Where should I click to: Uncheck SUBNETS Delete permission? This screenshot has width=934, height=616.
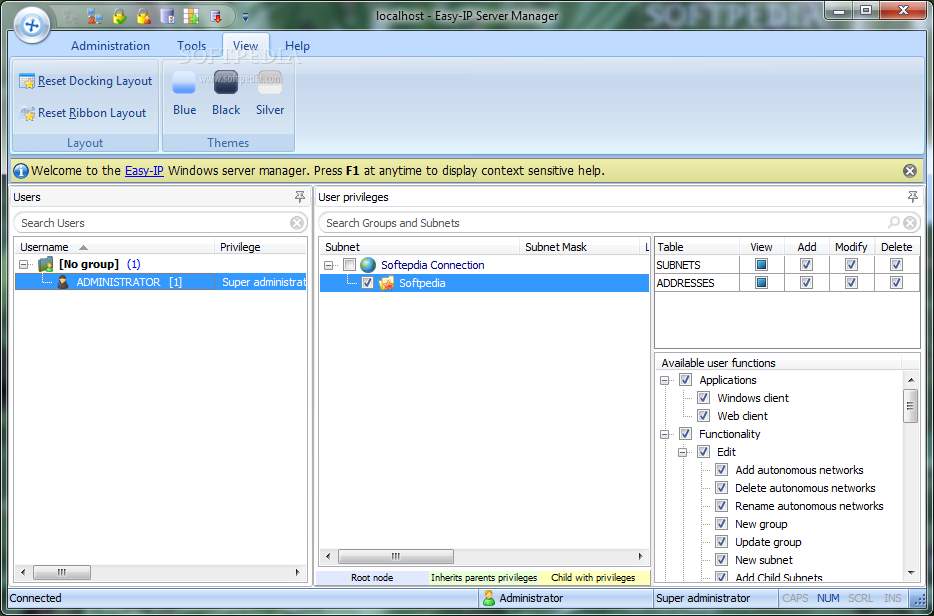coord(896,265)
